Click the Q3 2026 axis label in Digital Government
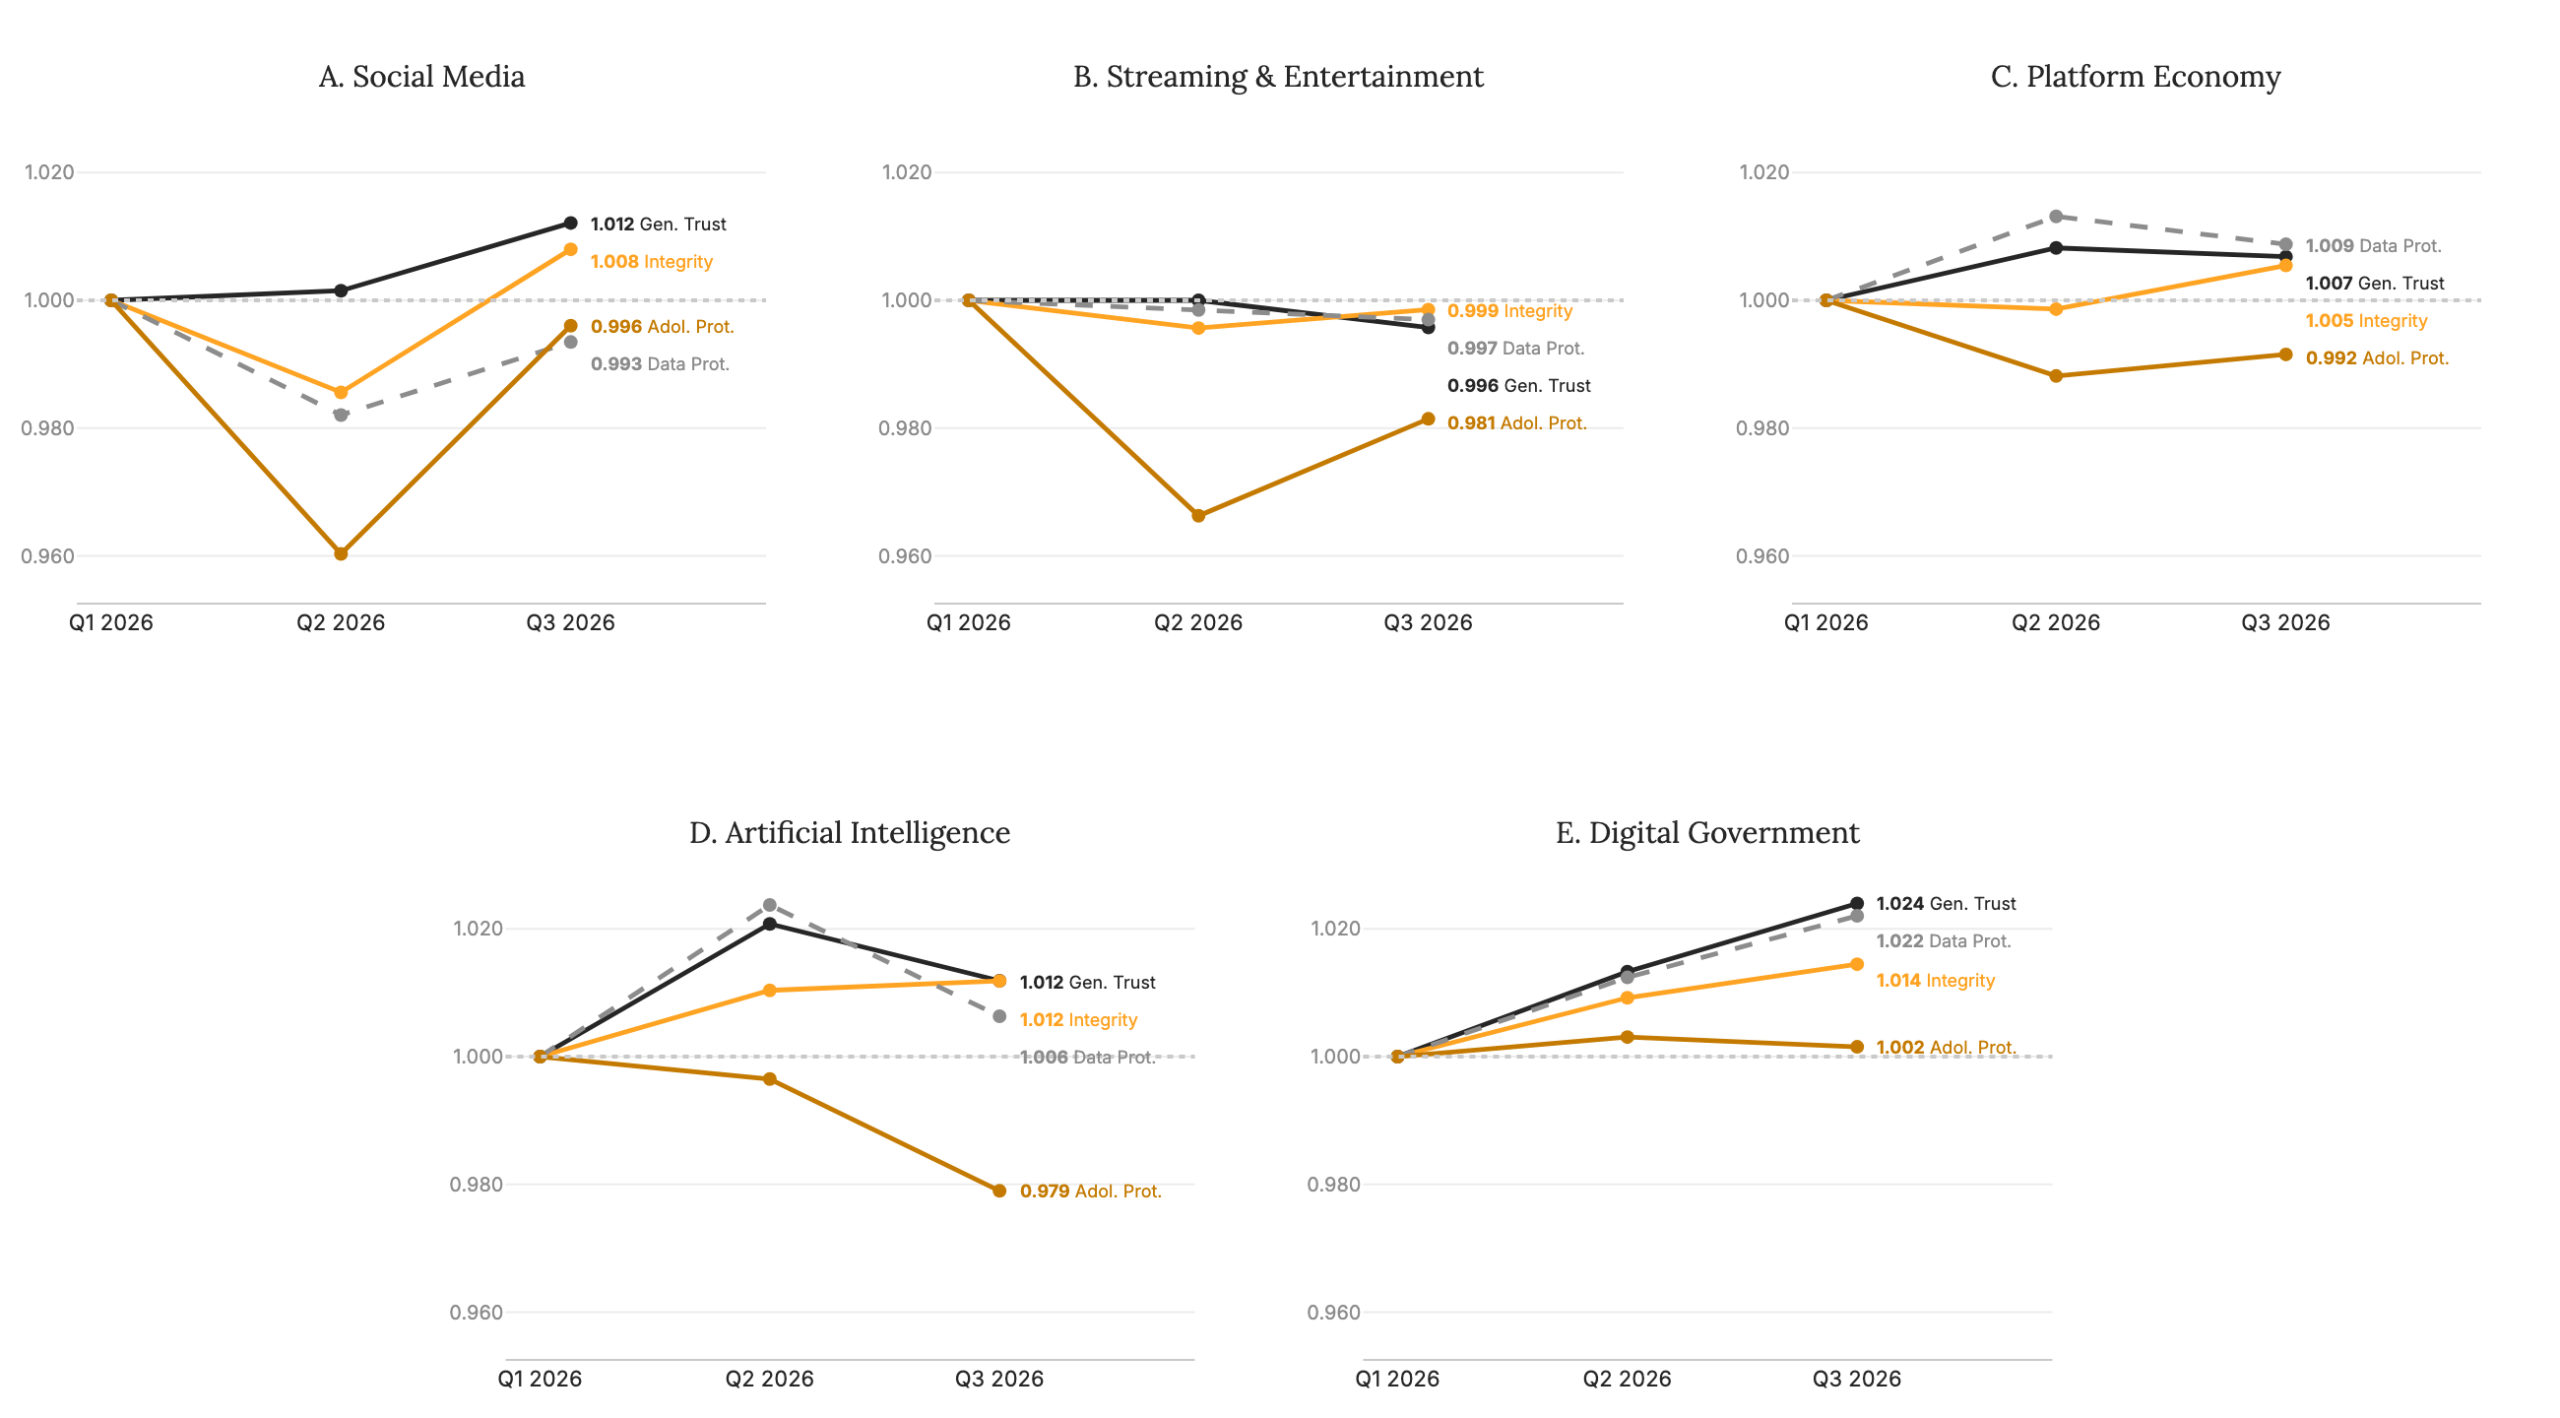The width and height of the screenshot is (2560, 1418). [x=1856, y=1379]
